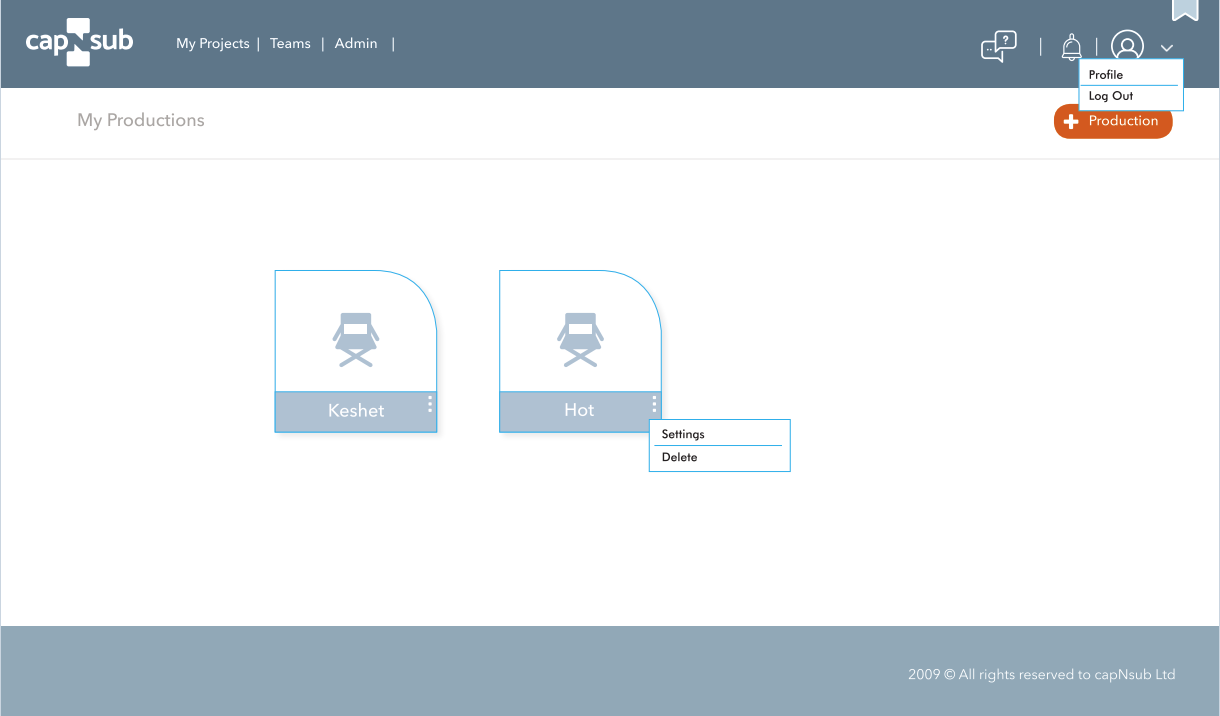Choose Delete in the Hot context menu
This screenshot has height=716, width=1220.
point(680,457)
